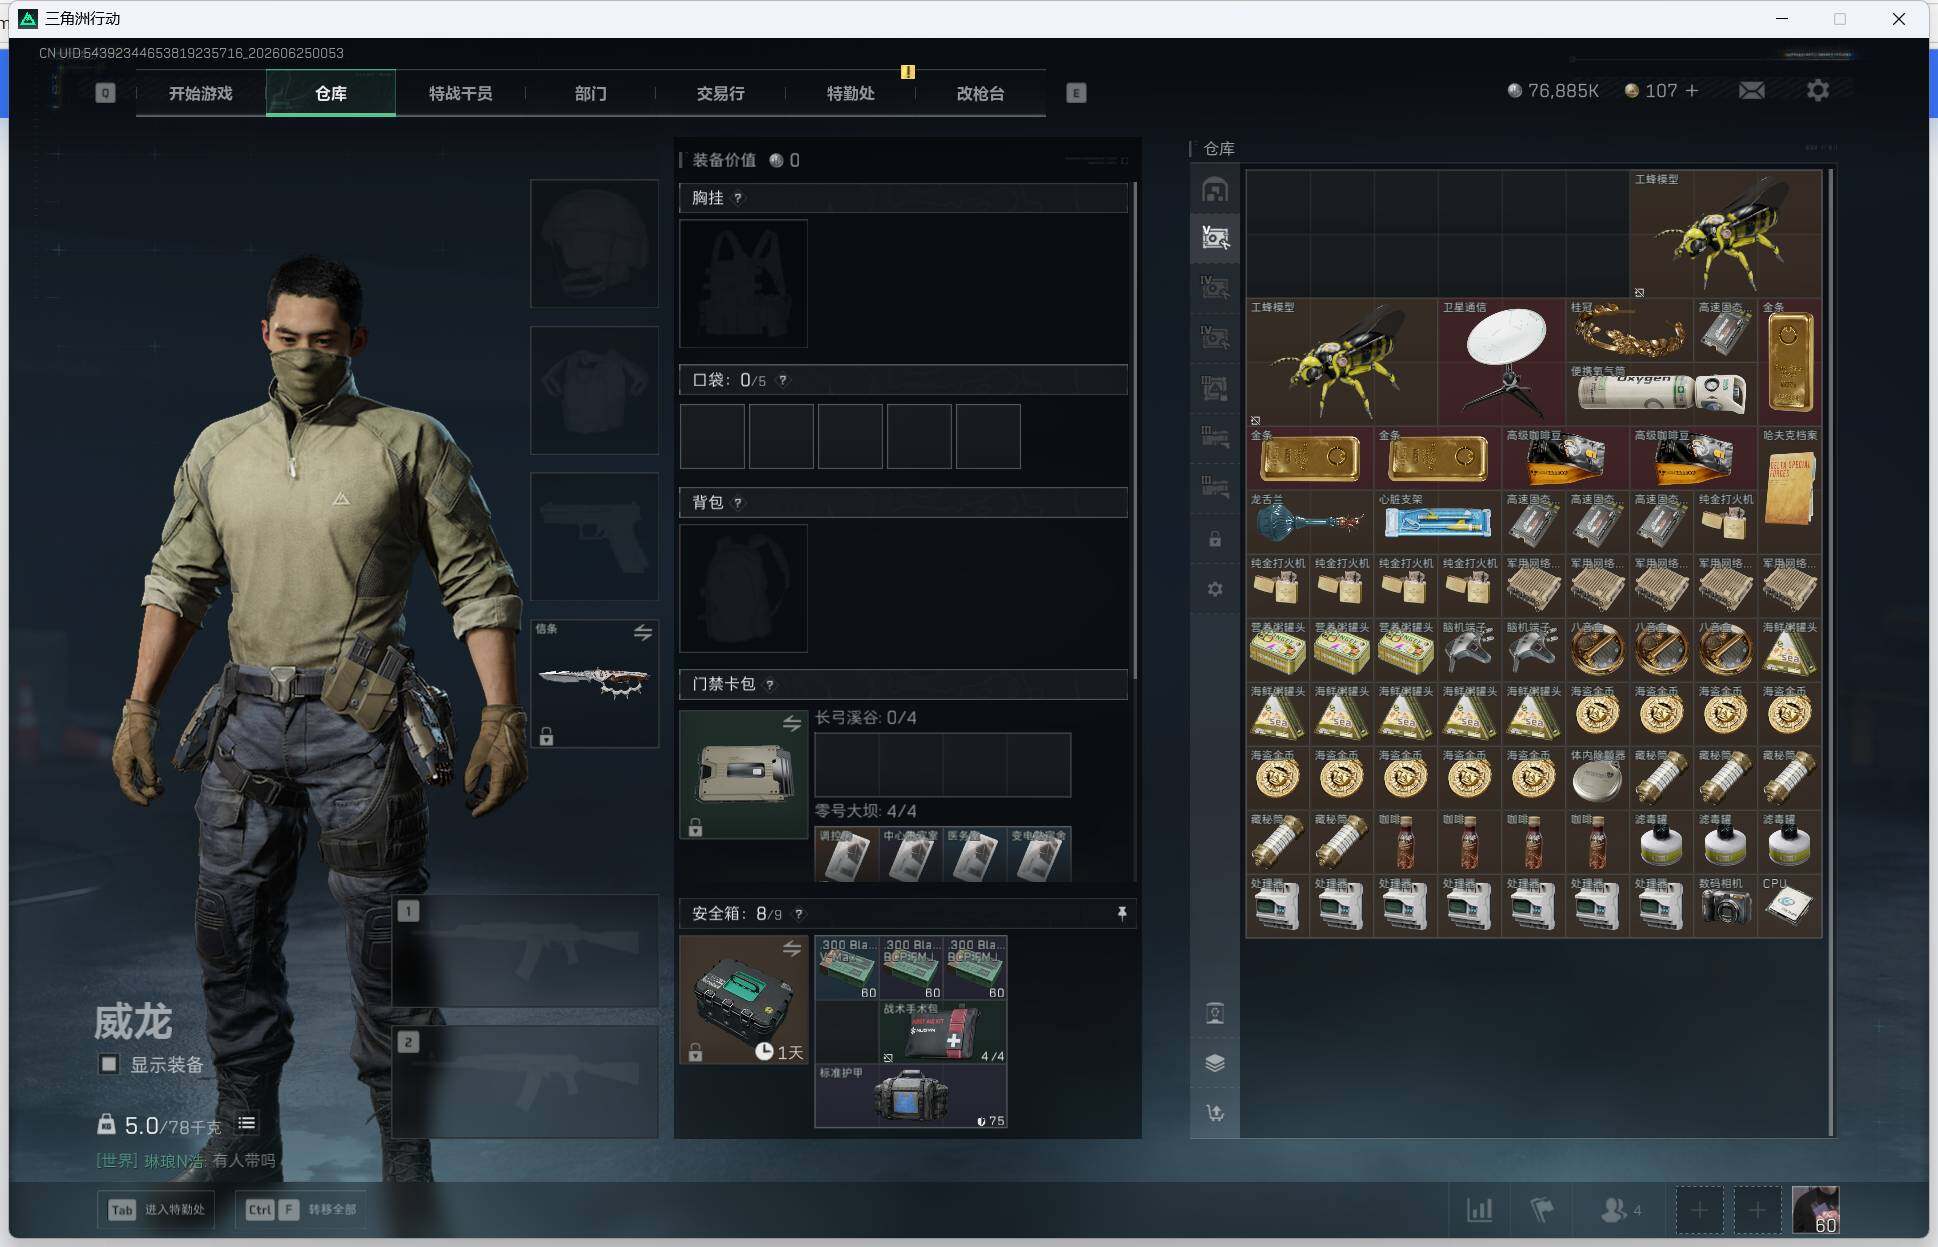The image size is (1938, 1247).
Task: Click the swap arrows on the 安全箱 container
Action: [x=792, y=949]
